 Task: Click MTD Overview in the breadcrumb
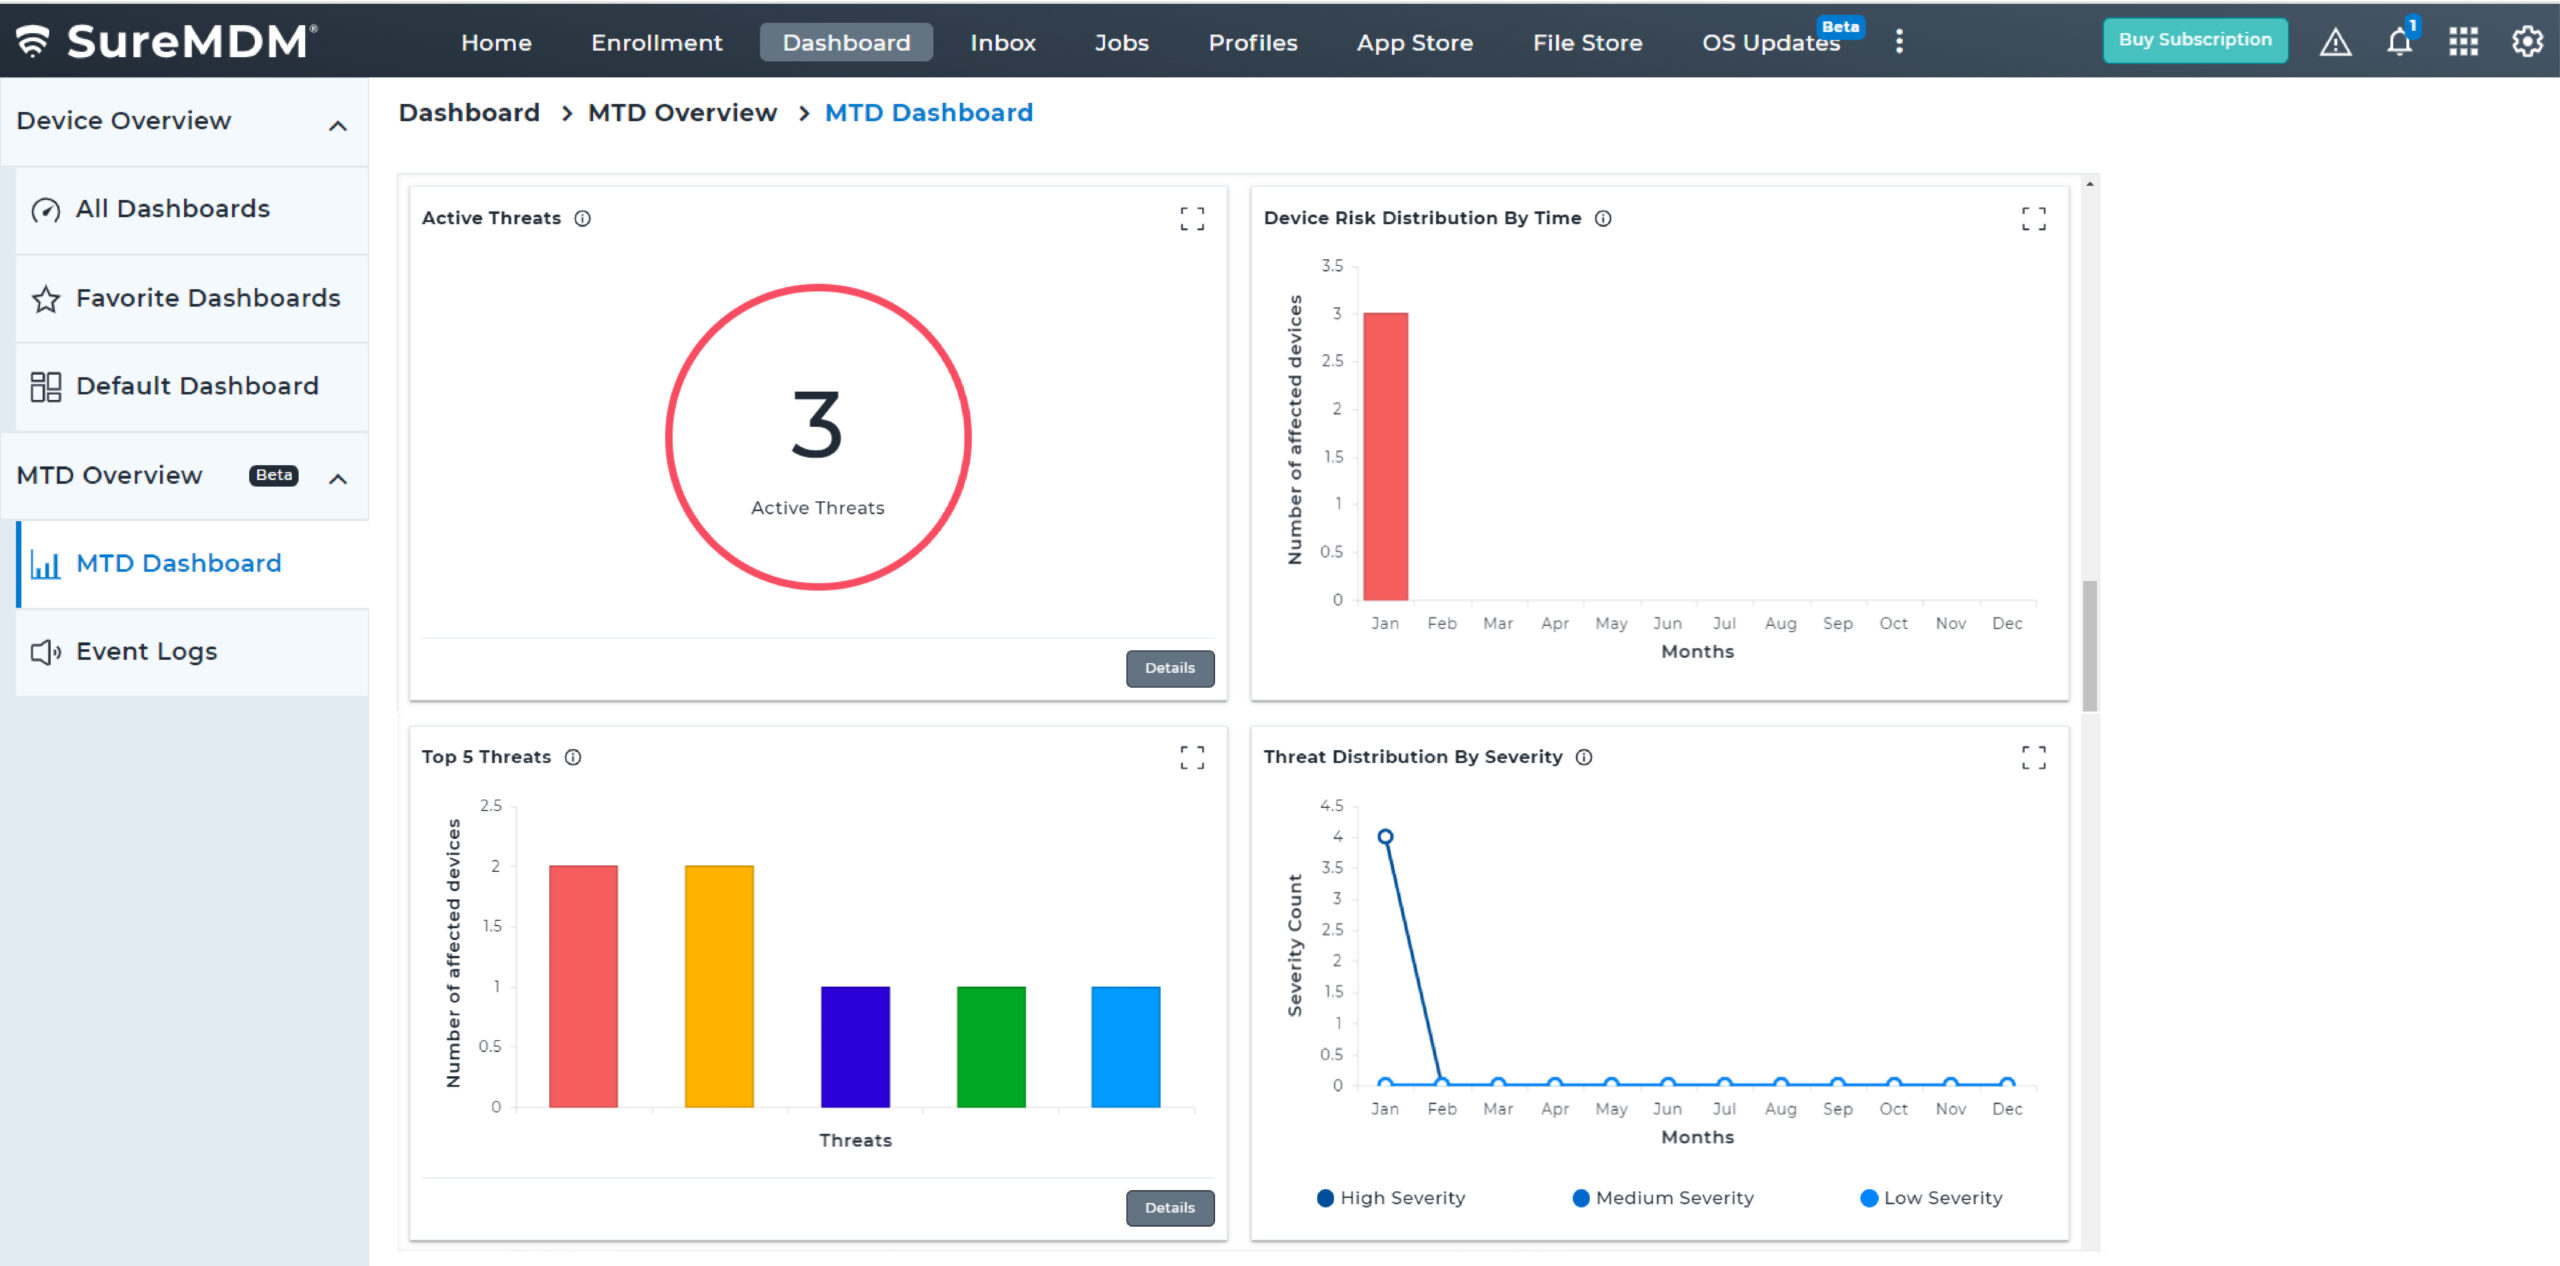coord(682,113)
